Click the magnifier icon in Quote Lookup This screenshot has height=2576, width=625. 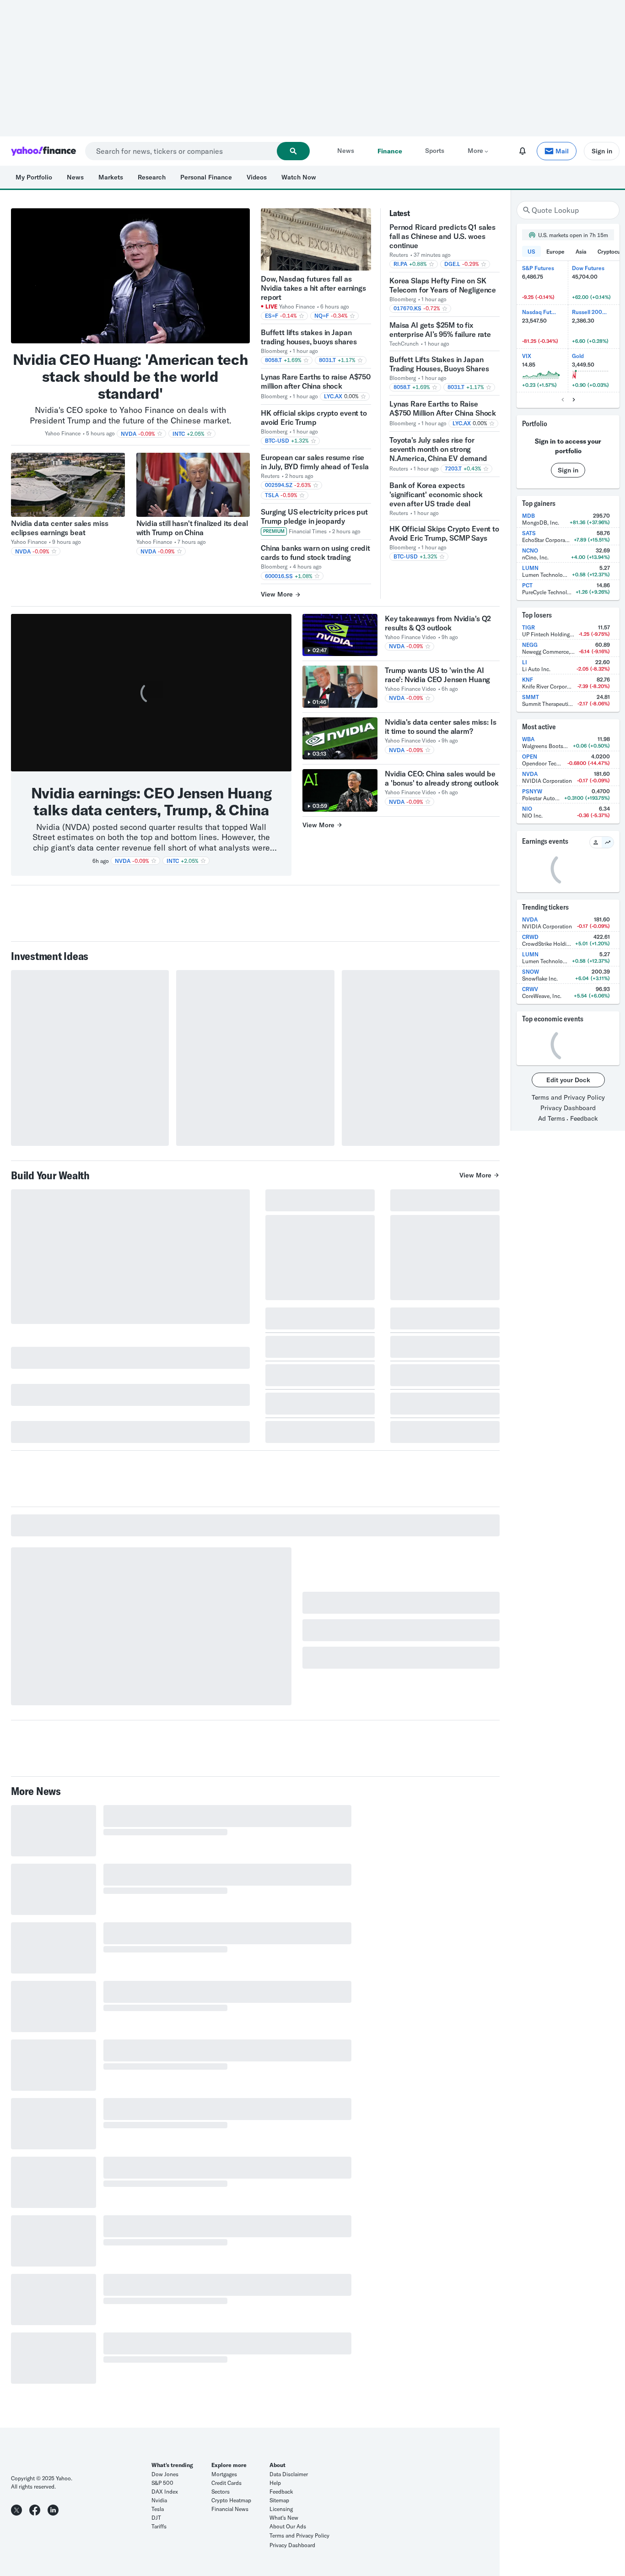click(526, 210)
